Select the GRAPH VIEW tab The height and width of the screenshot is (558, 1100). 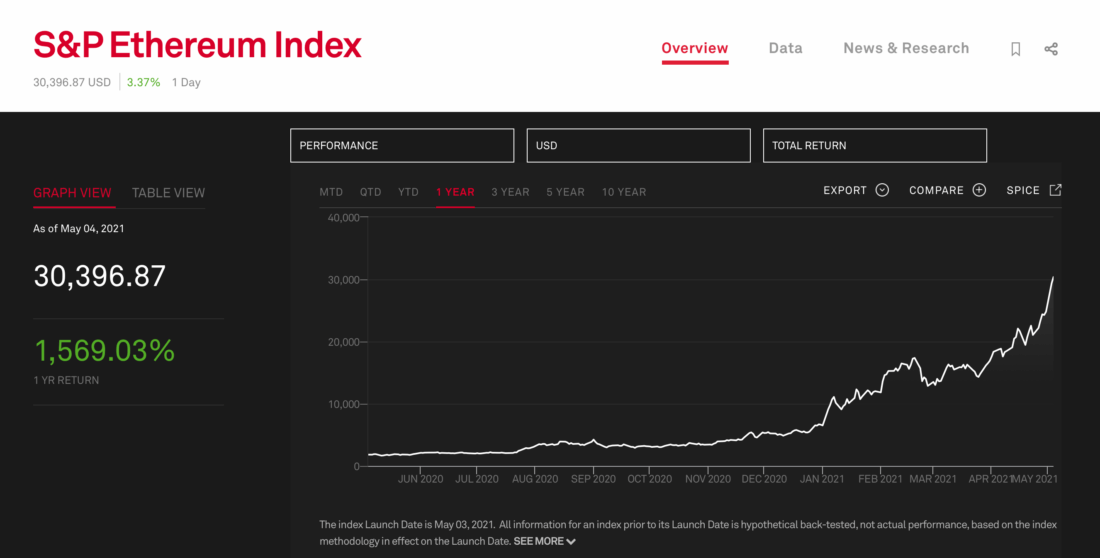72,193
